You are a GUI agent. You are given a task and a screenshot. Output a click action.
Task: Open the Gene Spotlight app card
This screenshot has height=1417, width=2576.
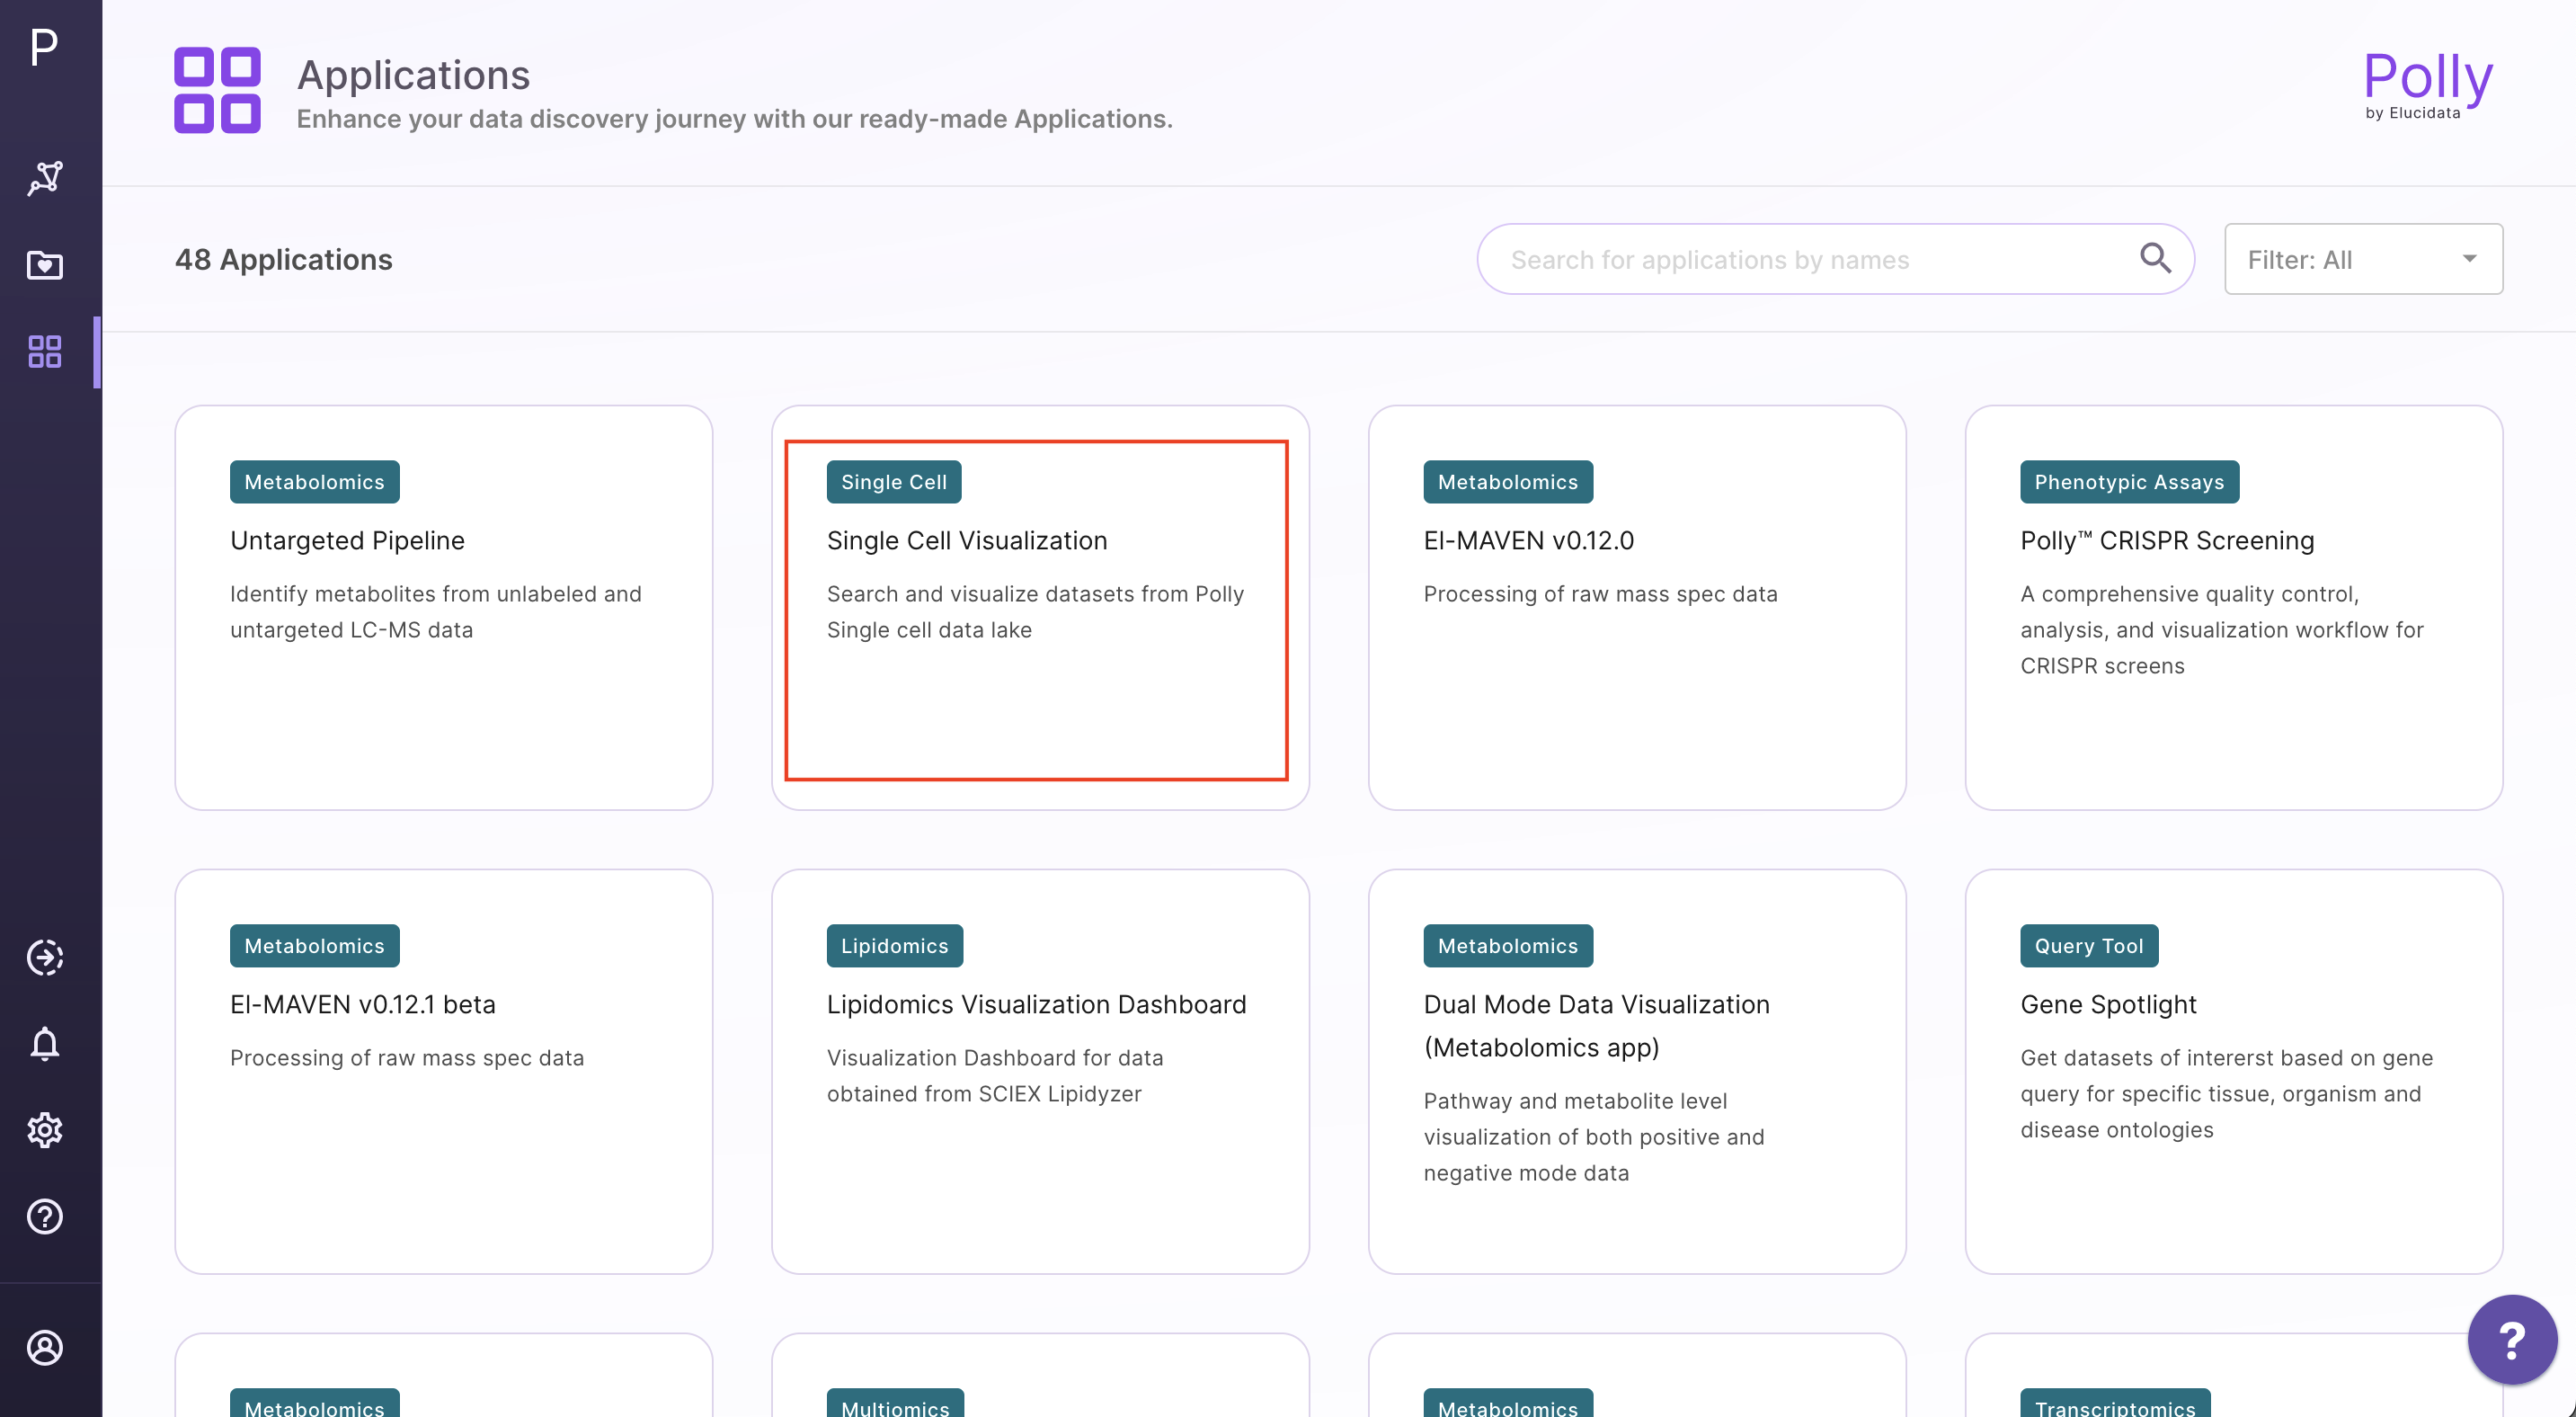coord(2234,1071)
